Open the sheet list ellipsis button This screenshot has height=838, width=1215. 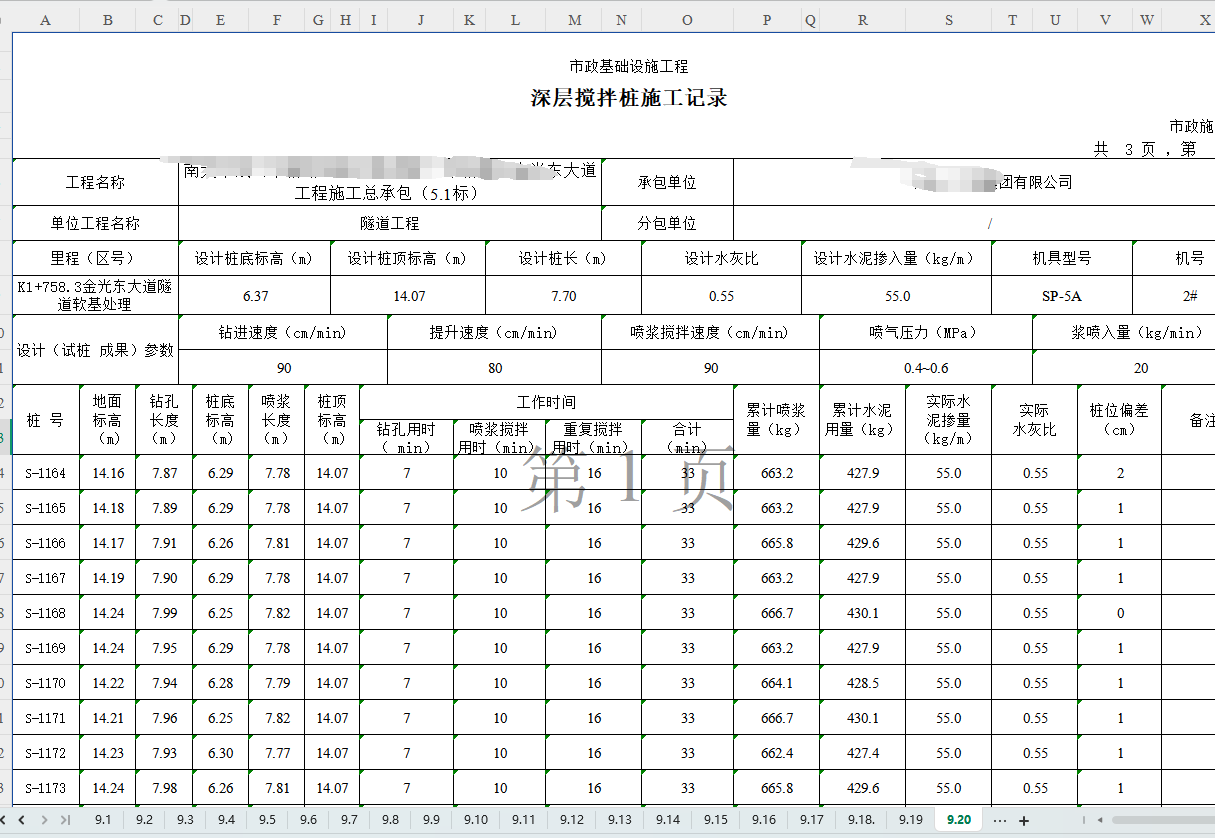1000,820
